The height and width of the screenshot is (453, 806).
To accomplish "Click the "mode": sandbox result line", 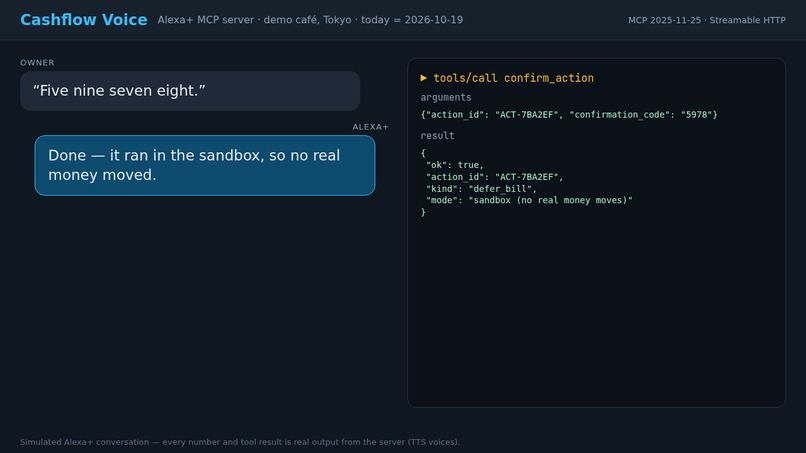I will pyautogui.click(x=529, y=200).
